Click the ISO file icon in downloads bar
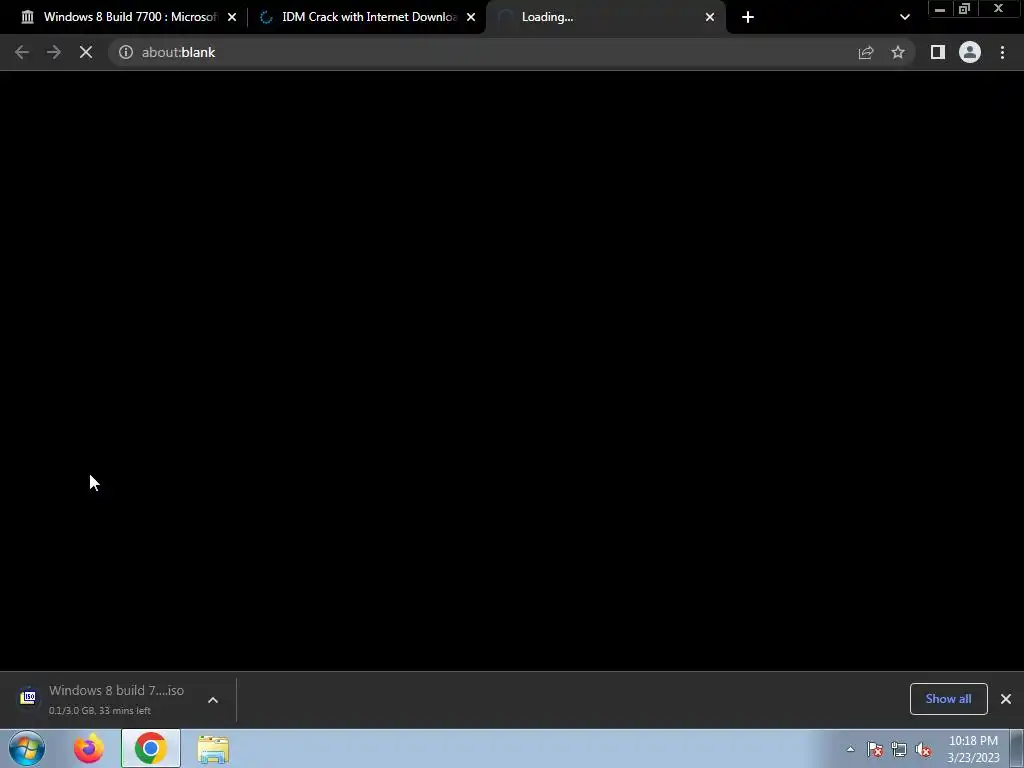 click(28, 697)
